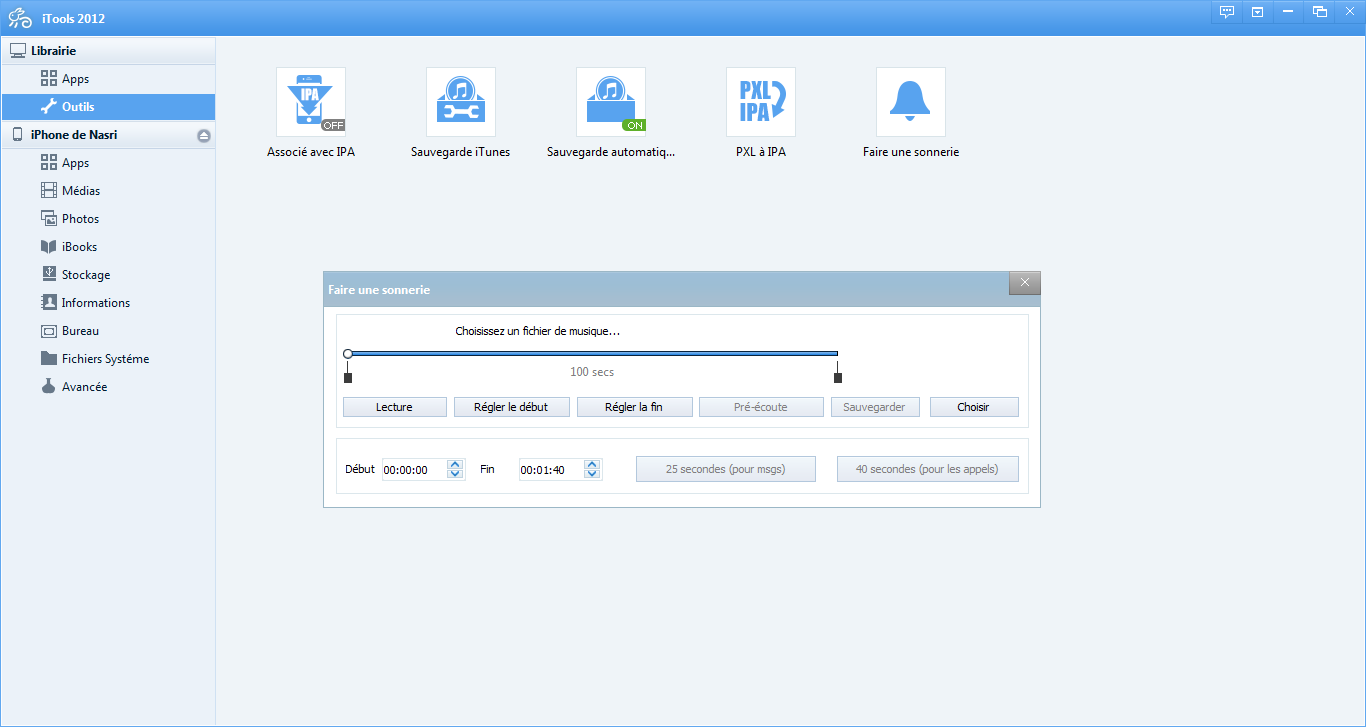Open the title bar dropdown menu
Viewport: 1366px width, 727px height.
tap(1257, 12)
